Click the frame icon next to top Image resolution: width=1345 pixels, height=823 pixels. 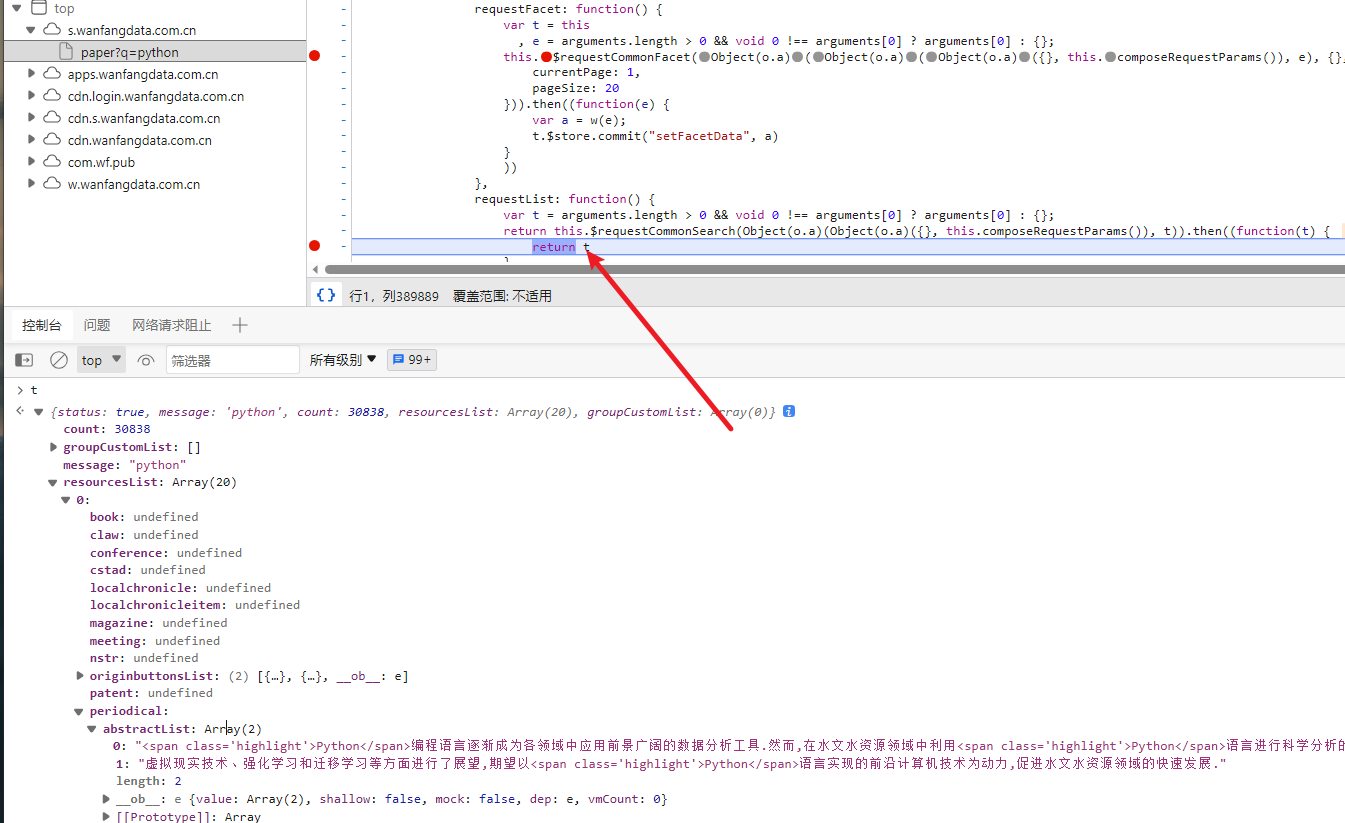pos(38,8)
